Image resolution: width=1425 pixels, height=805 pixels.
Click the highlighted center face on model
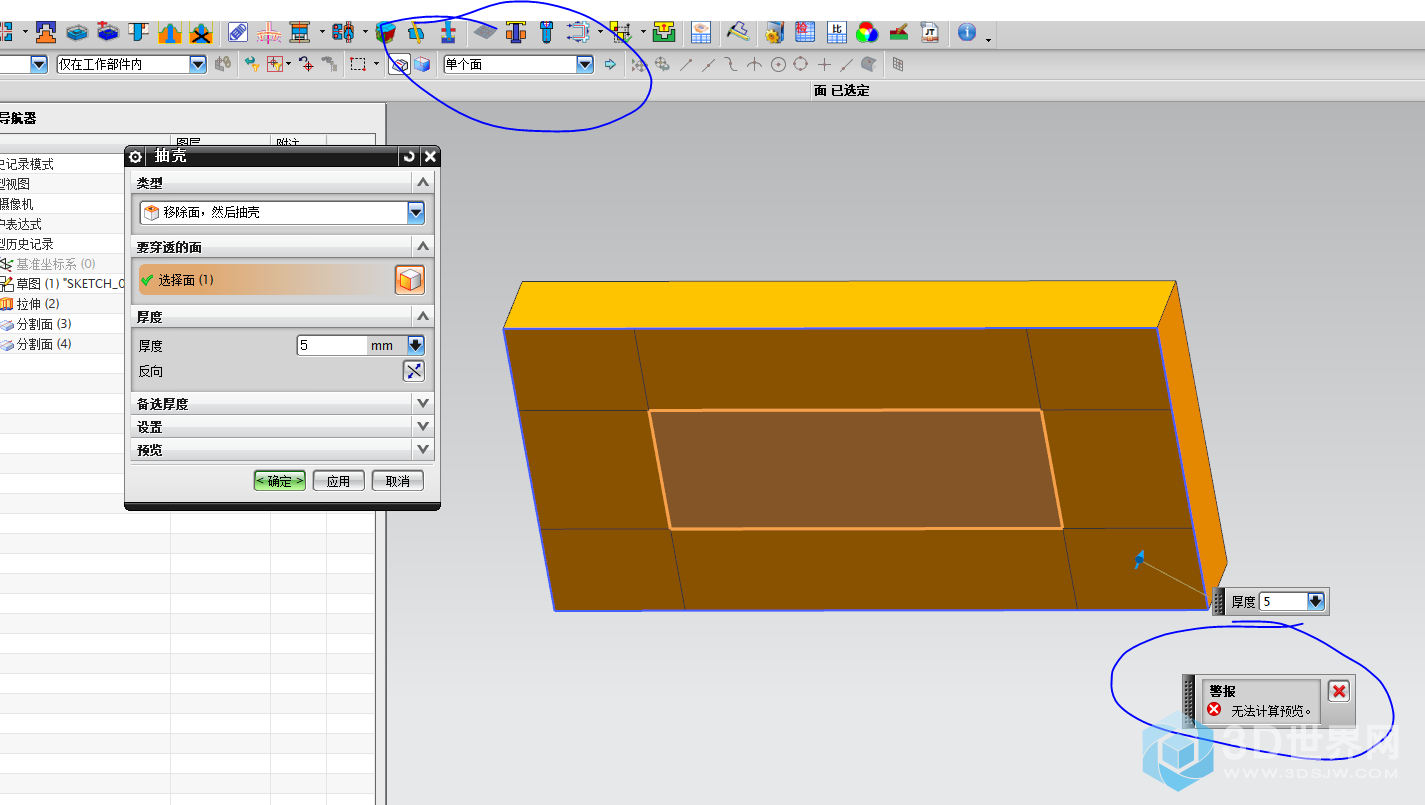(x=855, y=469)
